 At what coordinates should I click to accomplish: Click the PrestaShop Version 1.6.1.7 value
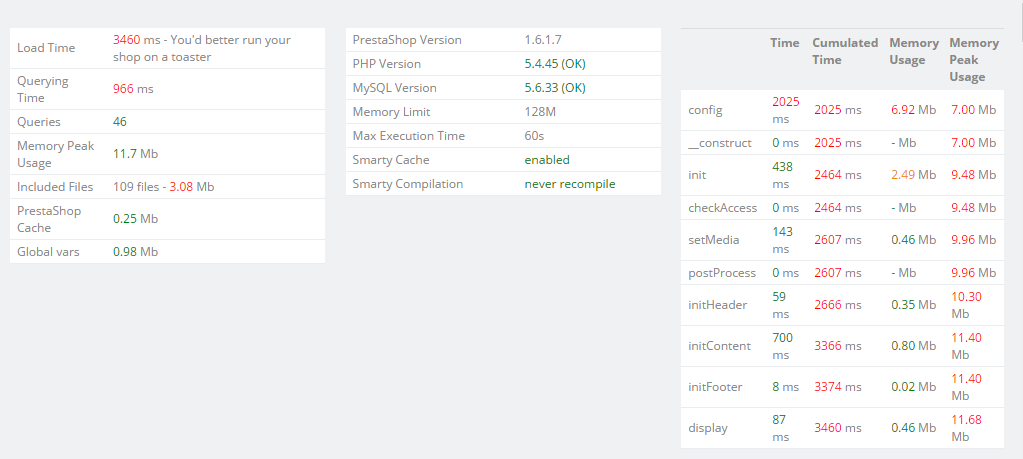click(x=543, y=40)
